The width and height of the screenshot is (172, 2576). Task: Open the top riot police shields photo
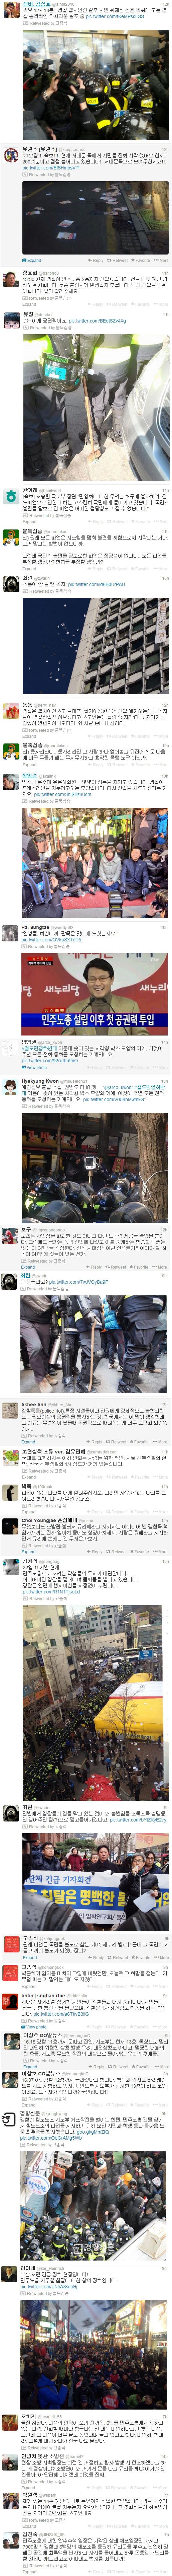pos(95,84)
